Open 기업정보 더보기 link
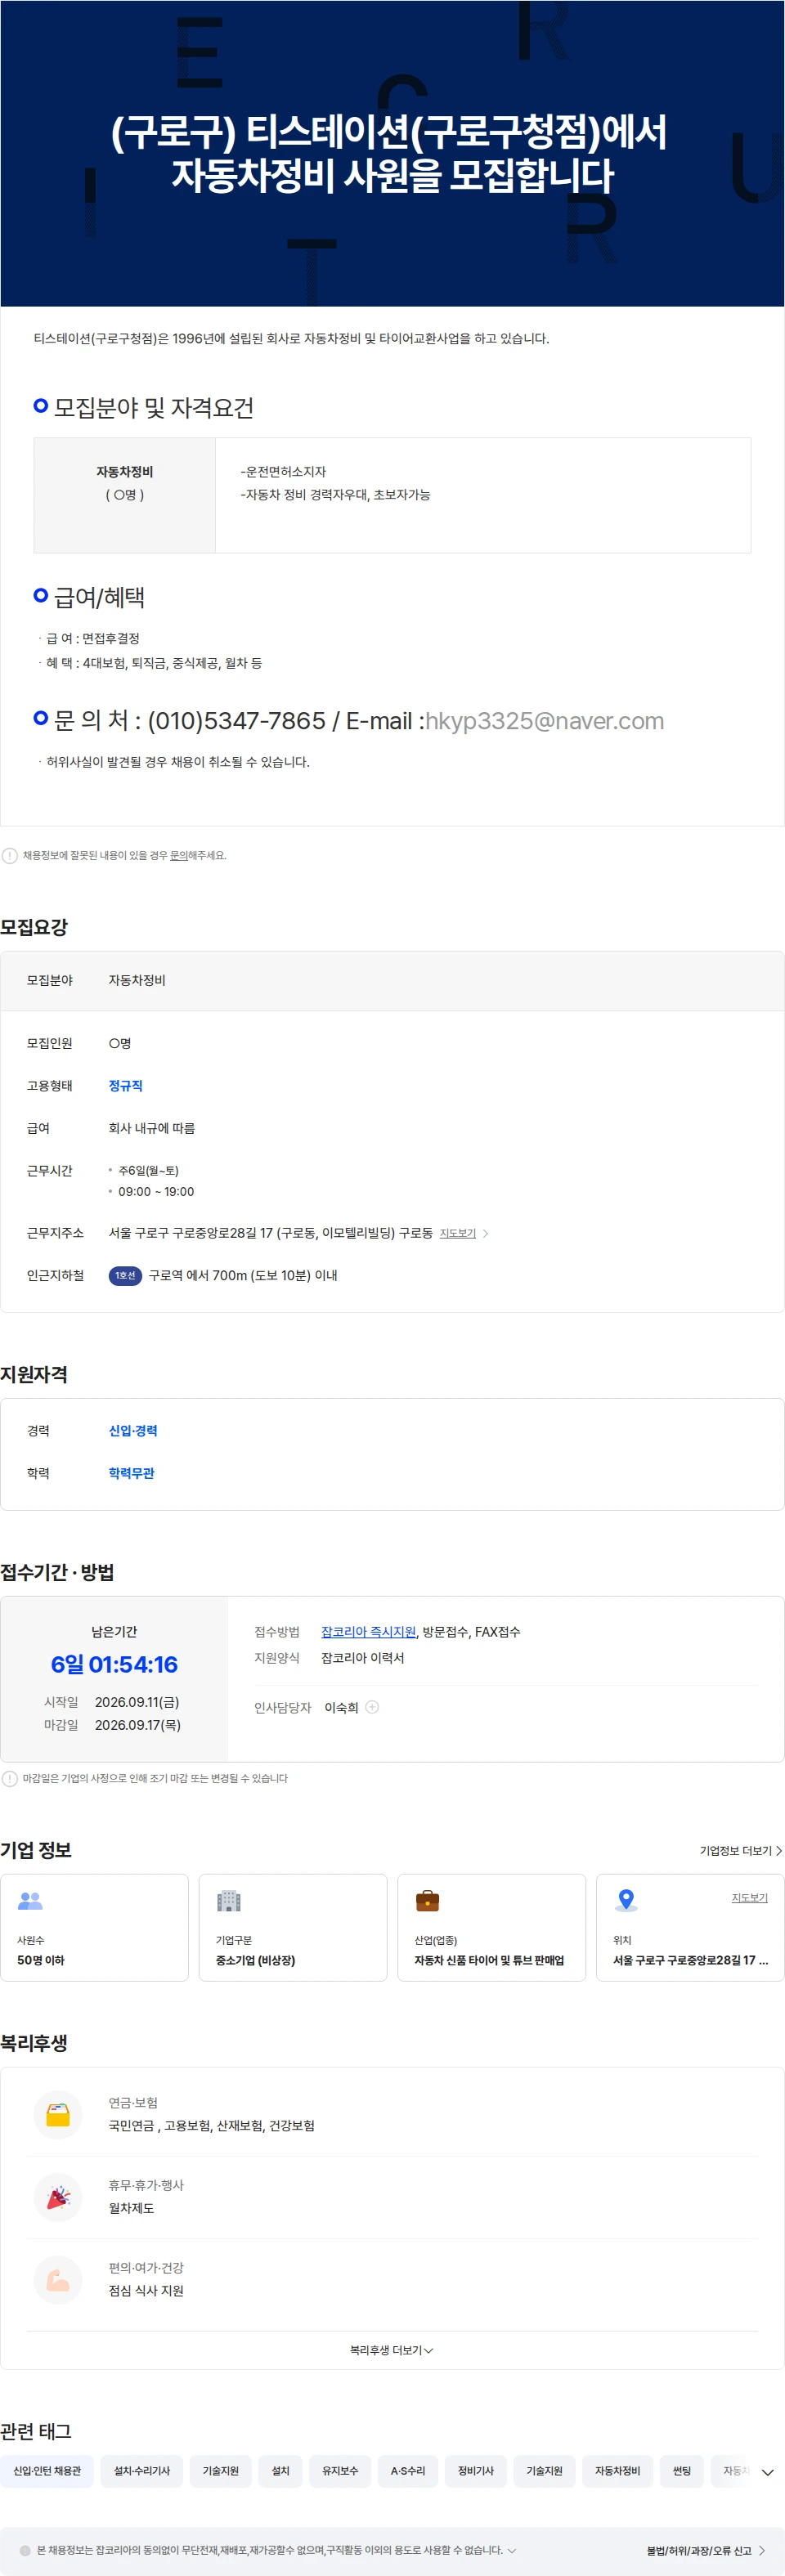The width and height of the screenshot is (785, 2576). tap(741, 1851)
